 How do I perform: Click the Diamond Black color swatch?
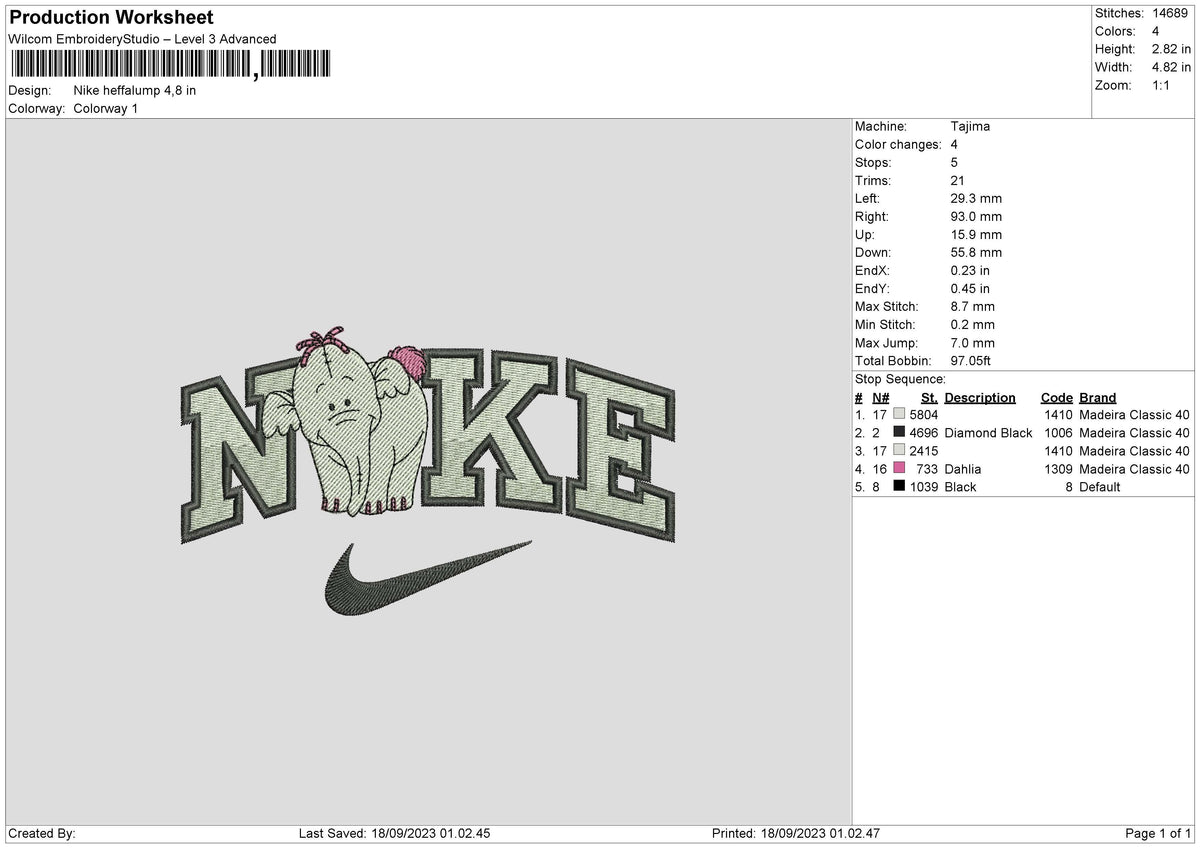point(899,432)
